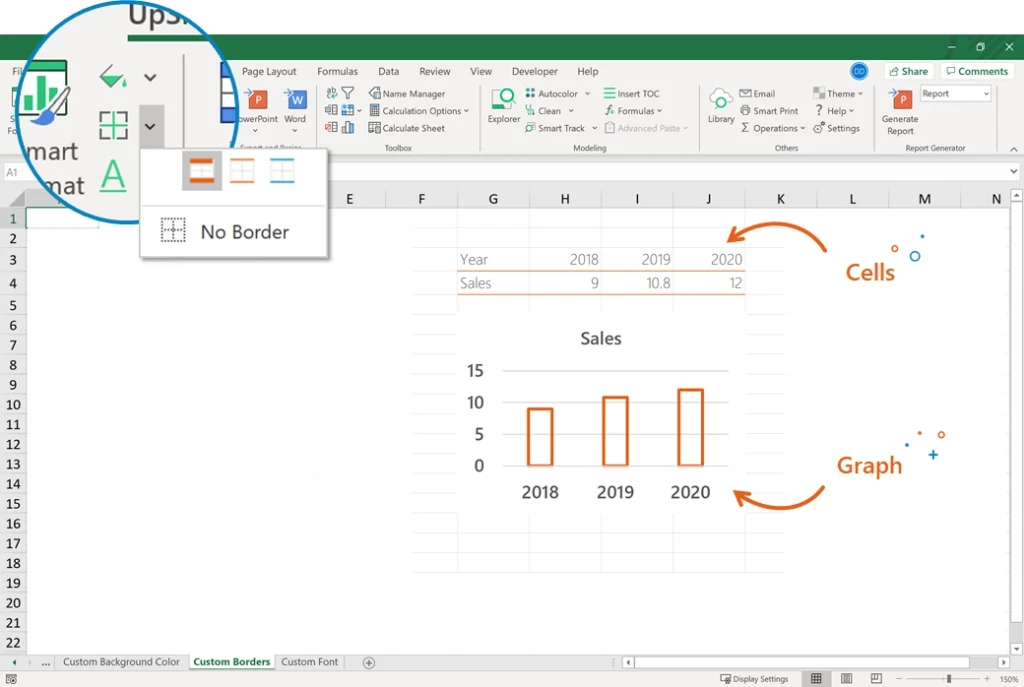Switch to the Formulas ribbon tab

337,71
